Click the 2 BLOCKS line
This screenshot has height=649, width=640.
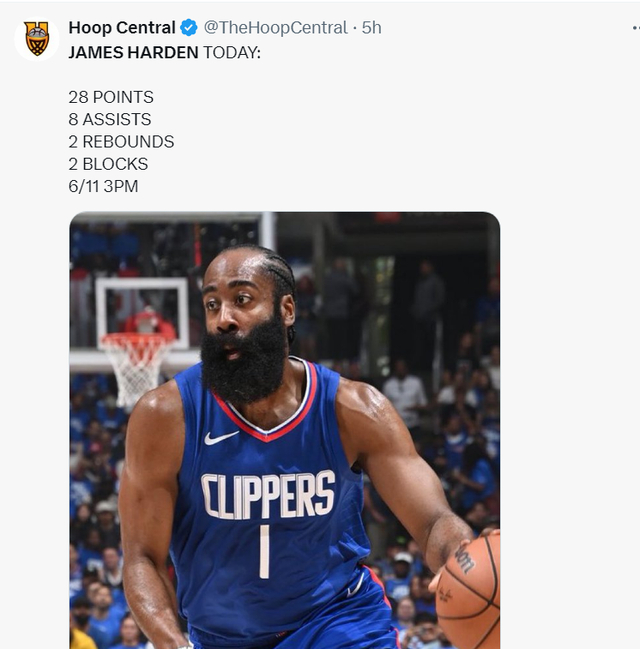coord(108,164)
